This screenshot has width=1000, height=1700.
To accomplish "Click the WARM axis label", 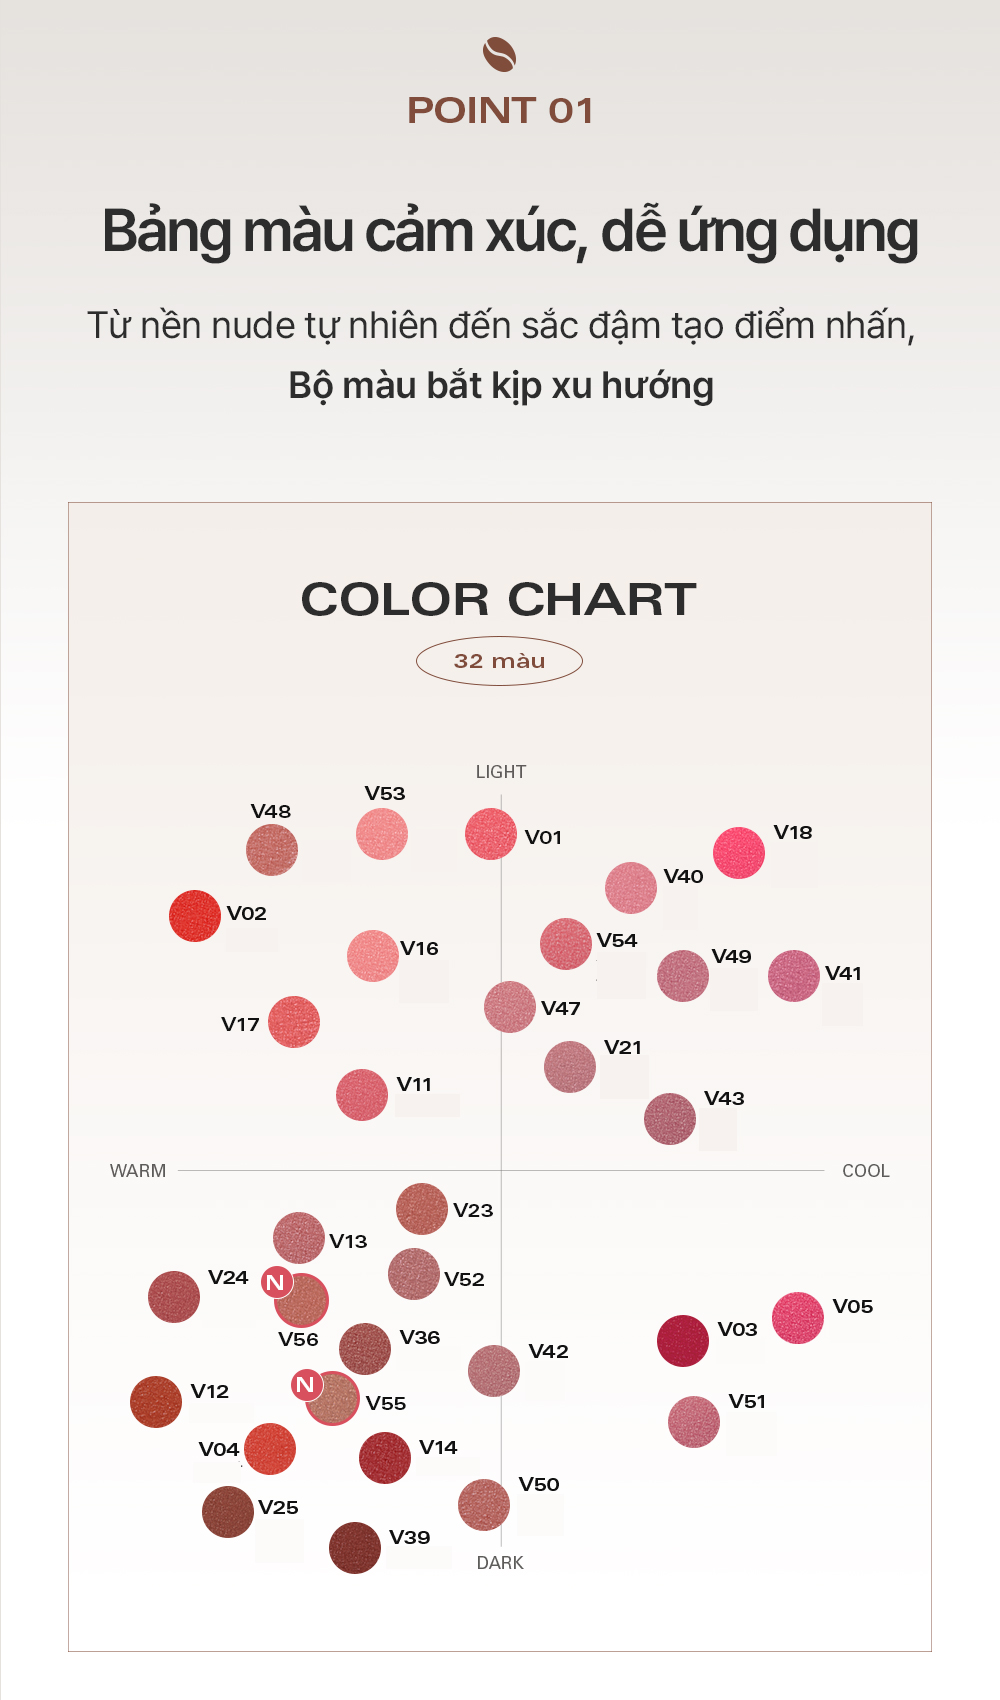I will pos(138,1171).
